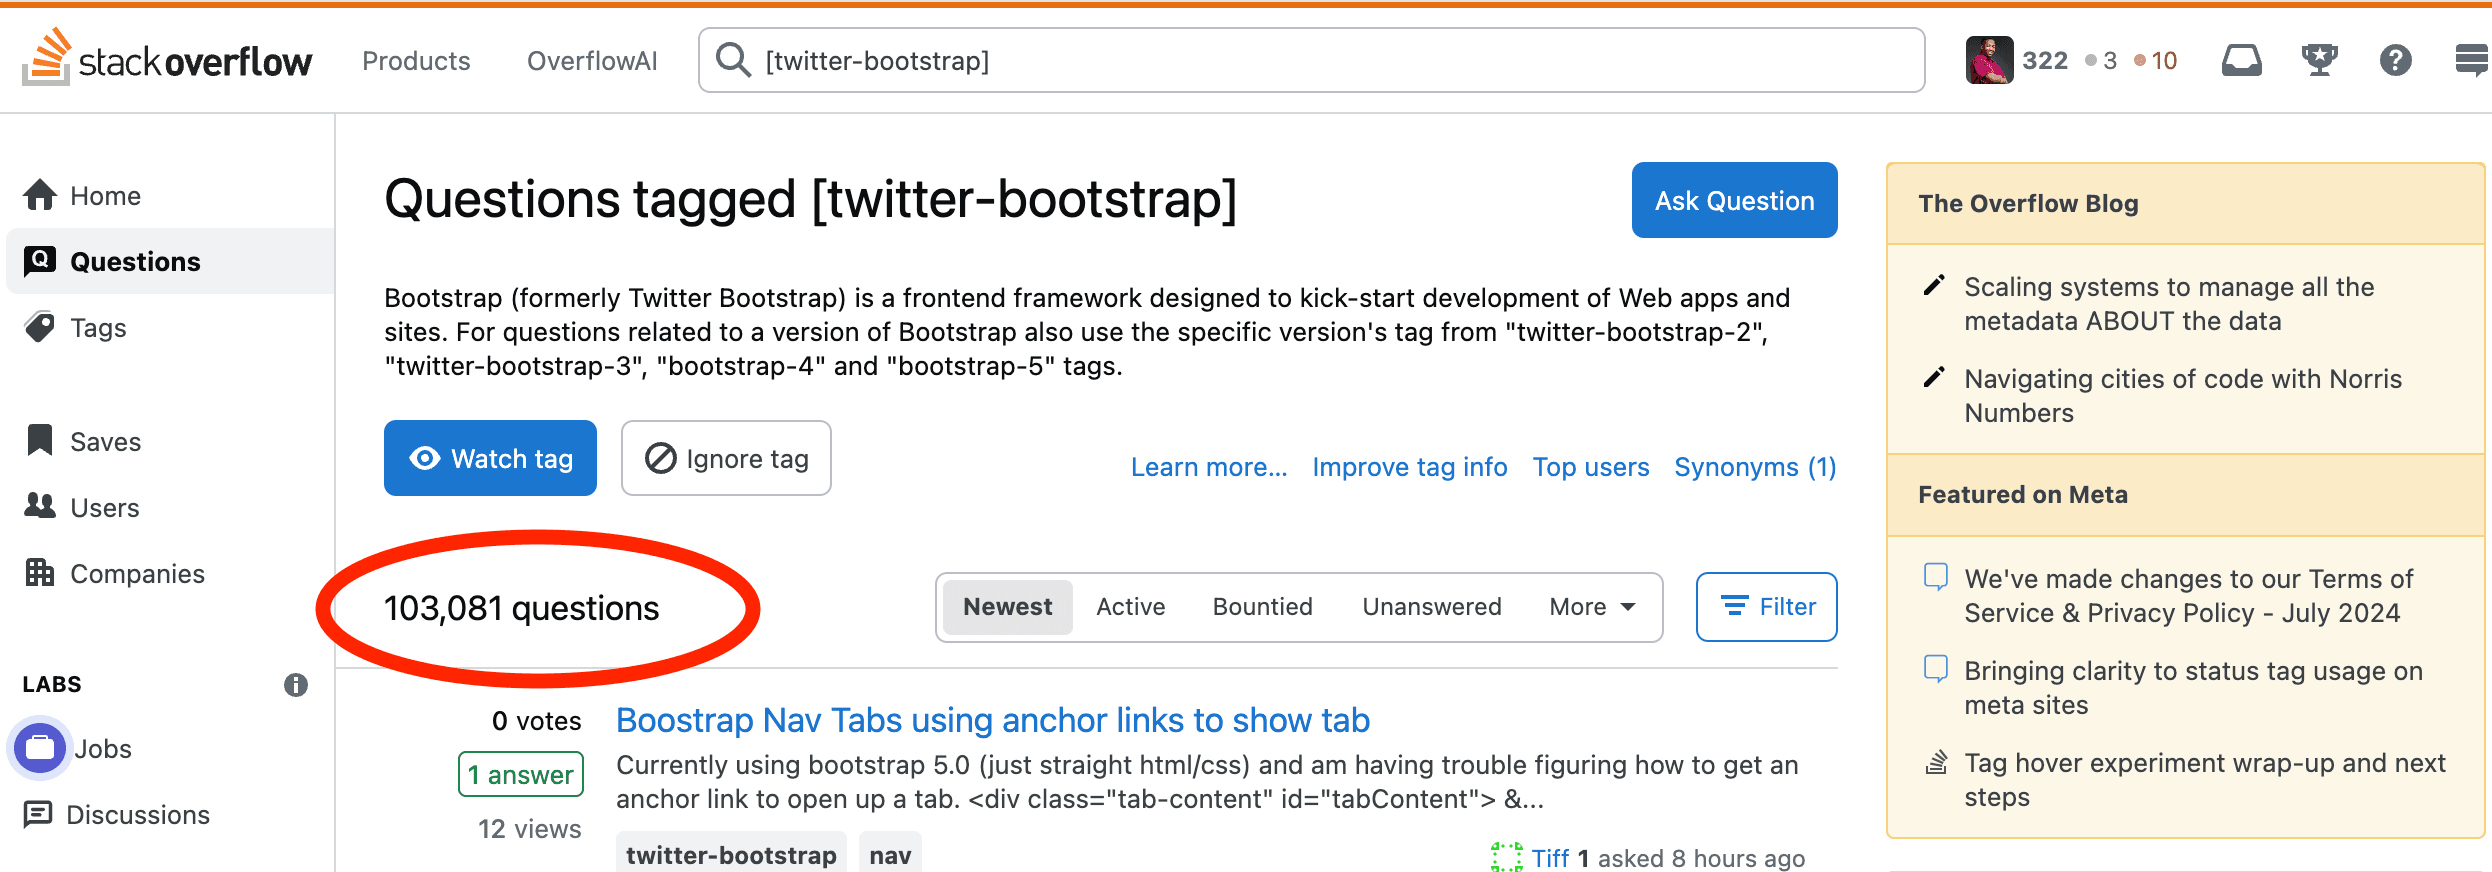The image size is (2492, 872).
Task: Click the Ignore tag button
Action: (x=726, y=459)
